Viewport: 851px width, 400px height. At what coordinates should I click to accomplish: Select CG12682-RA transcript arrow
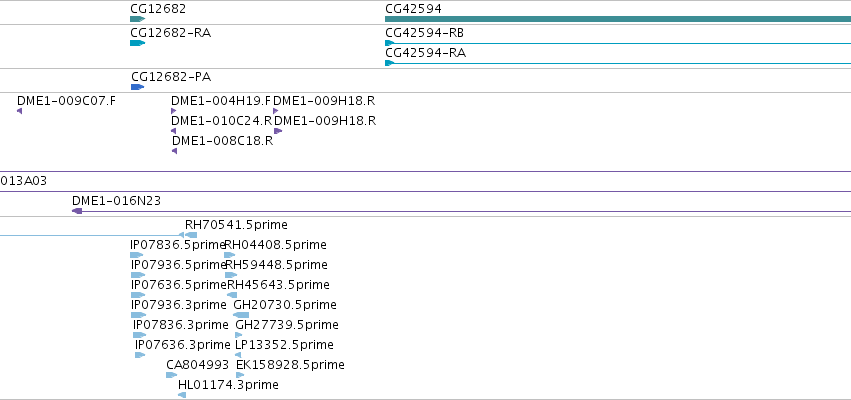(138, 43)
